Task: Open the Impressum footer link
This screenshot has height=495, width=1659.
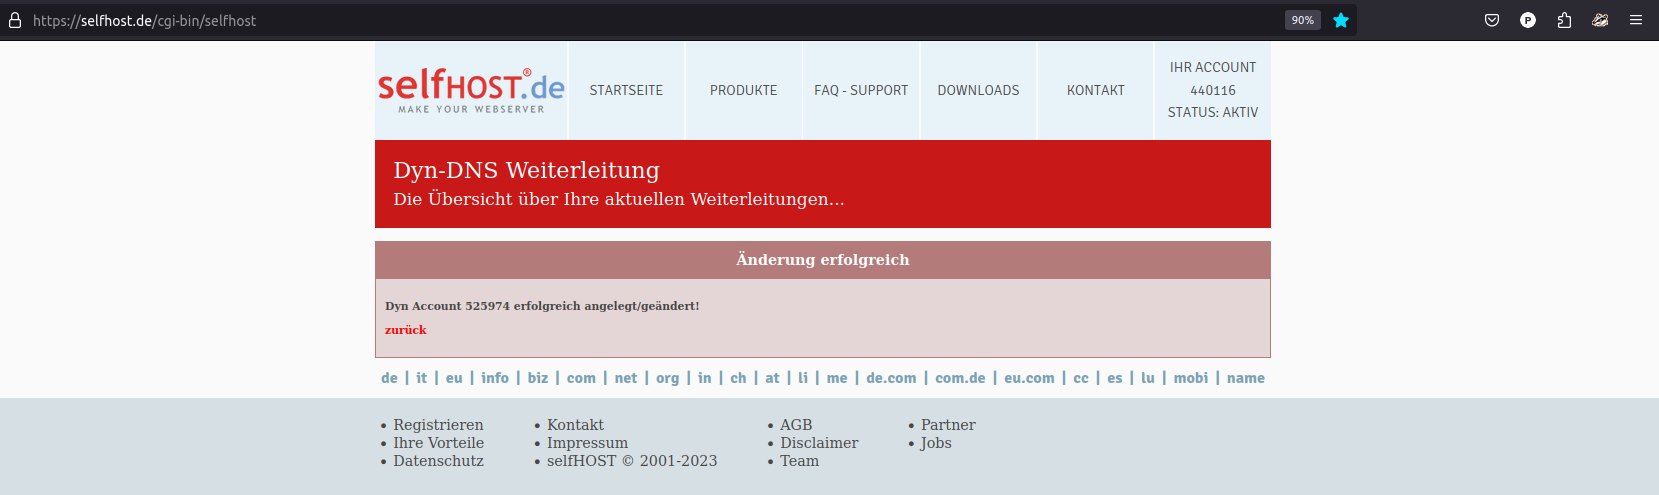Action: 587,443
